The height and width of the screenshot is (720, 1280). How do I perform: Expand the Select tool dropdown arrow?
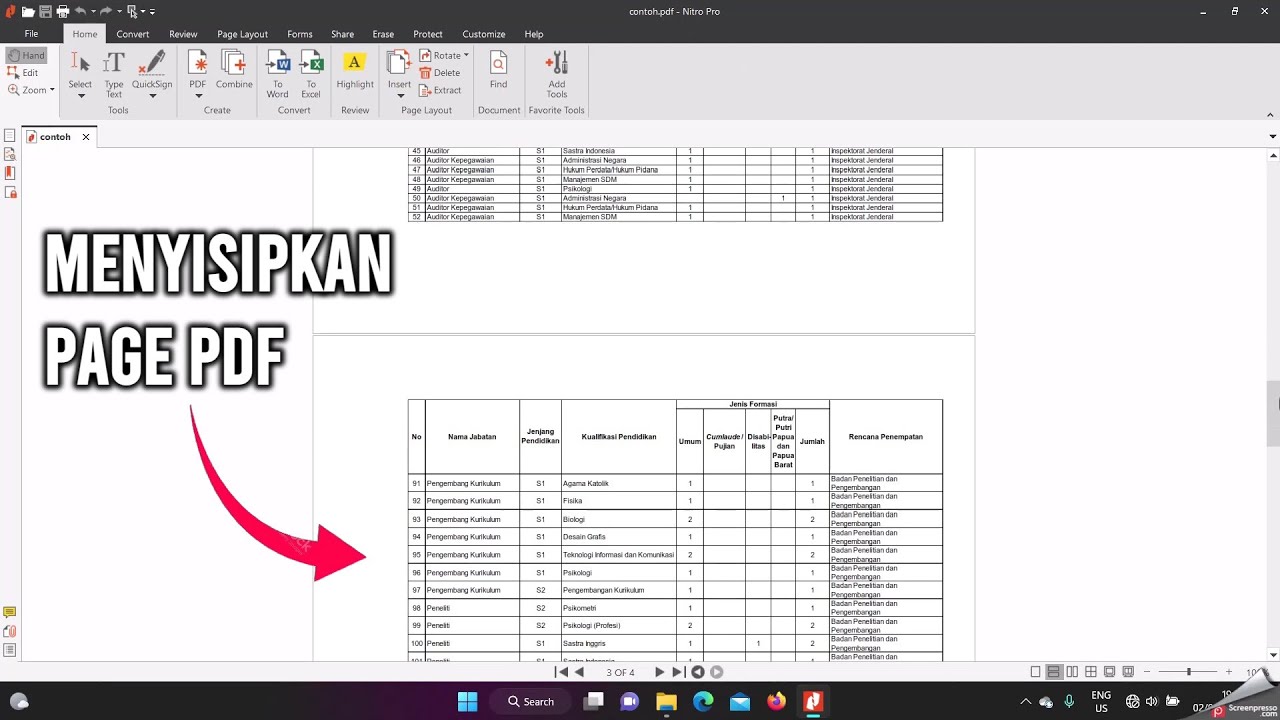click(x=80, y=96)
